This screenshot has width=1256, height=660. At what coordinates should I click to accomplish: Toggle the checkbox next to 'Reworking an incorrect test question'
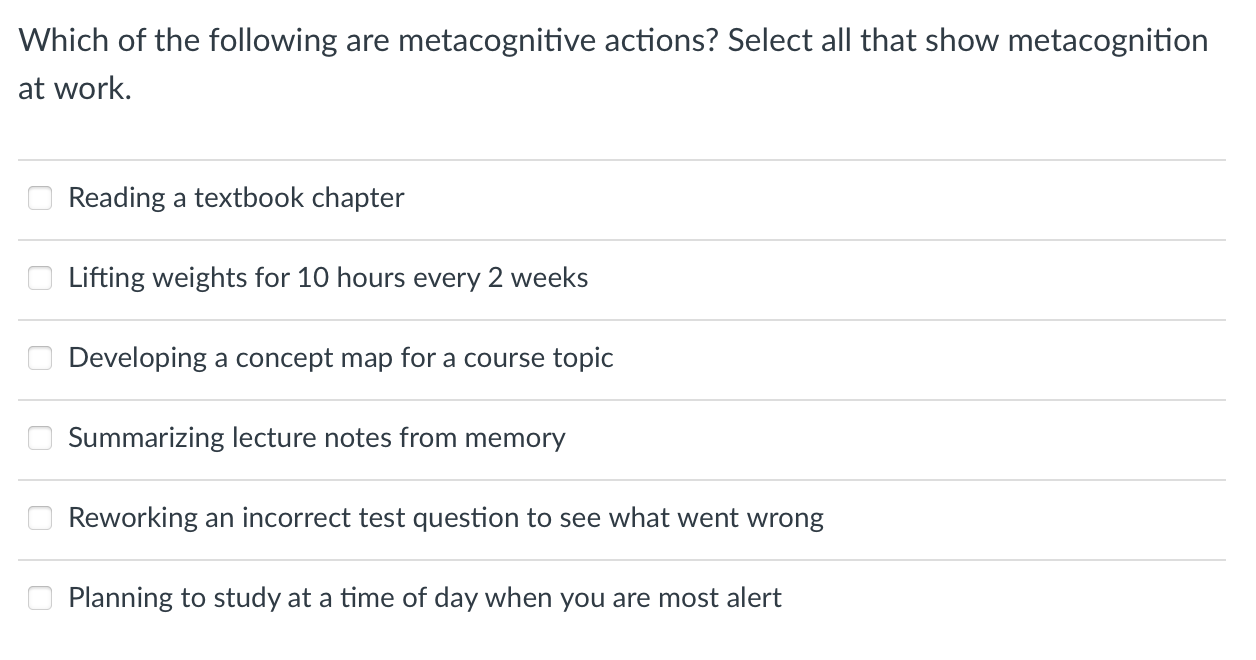tap(39, 518)
